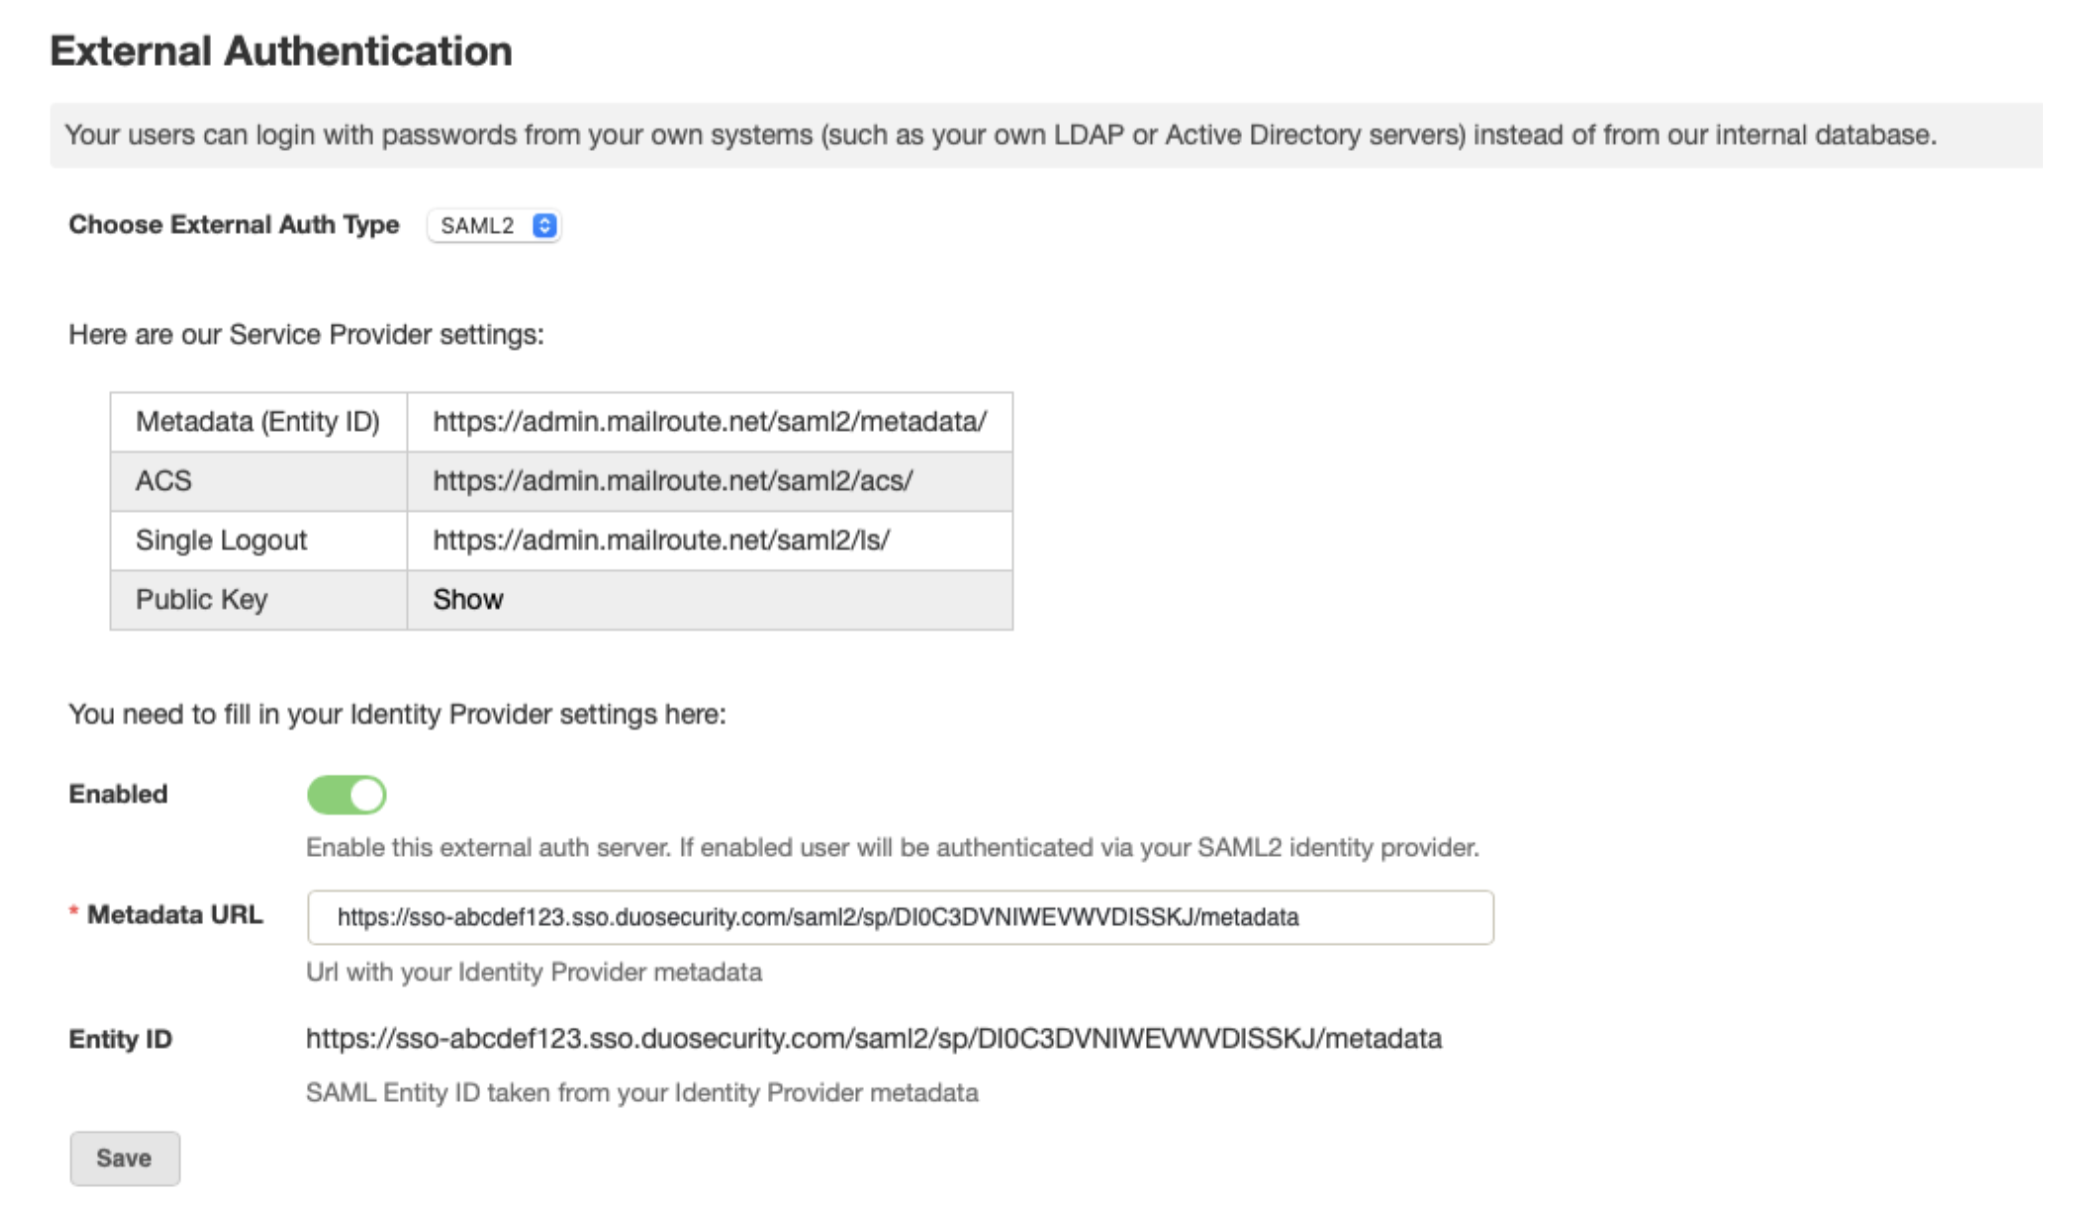
Task: Show the Public Key value
Action: (x=468, y=600)
